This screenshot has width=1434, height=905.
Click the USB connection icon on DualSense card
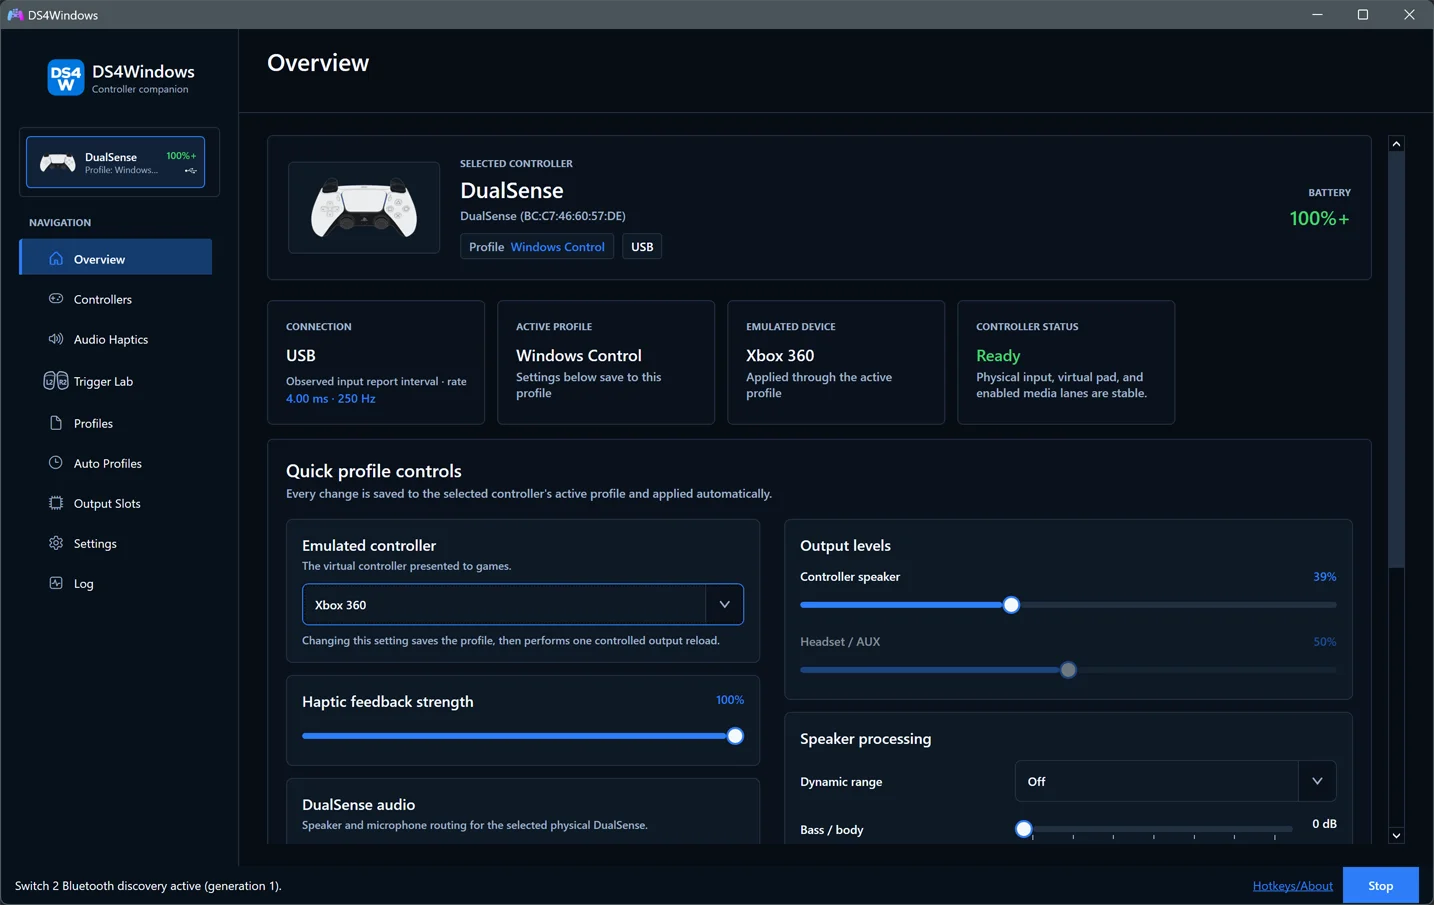coord(190,171)
